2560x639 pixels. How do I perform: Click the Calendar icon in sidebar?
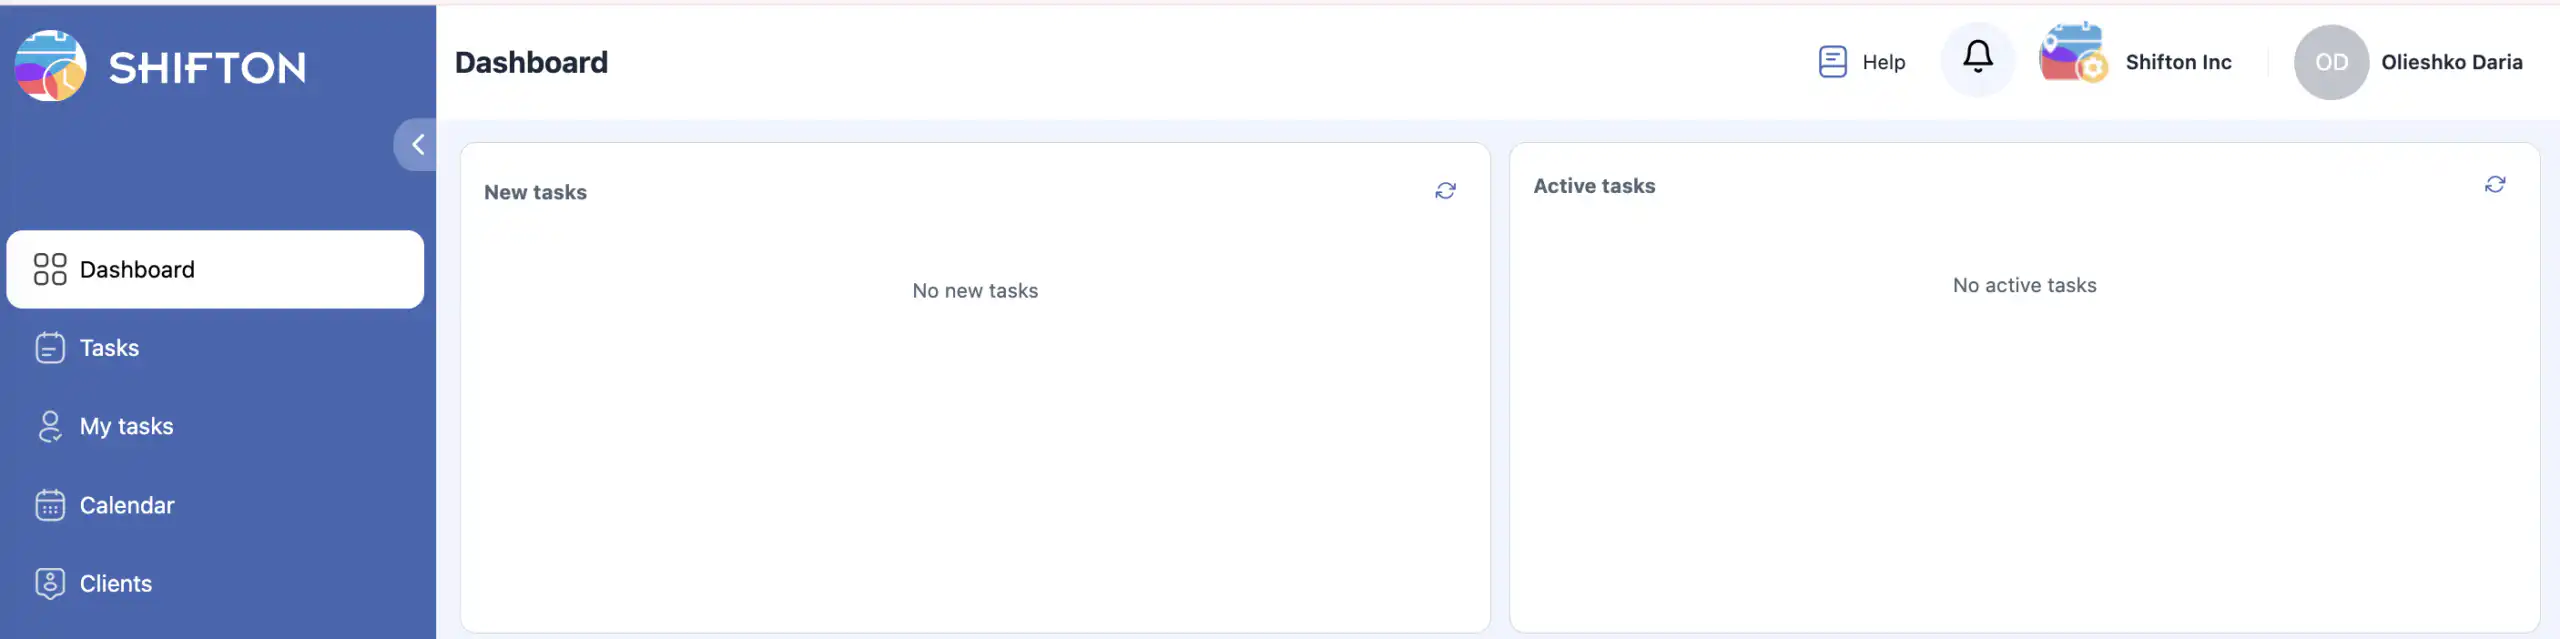(50, 505)
